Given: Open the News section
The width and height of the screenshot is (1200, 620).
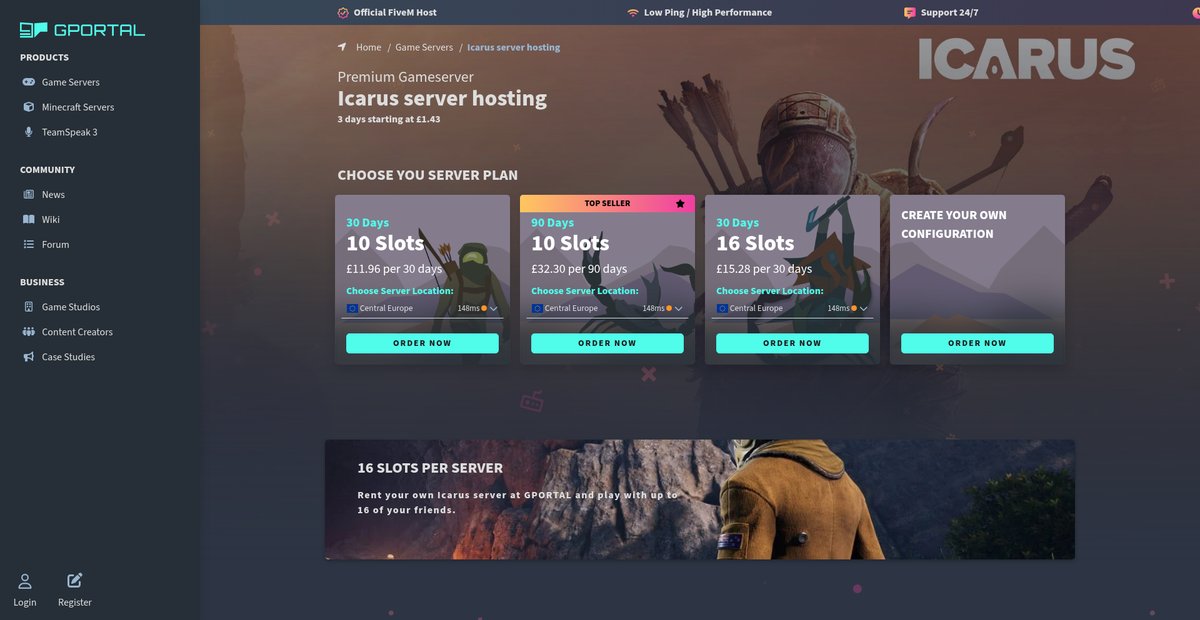Looking at the screenshot, I should [x=53, y=194].
